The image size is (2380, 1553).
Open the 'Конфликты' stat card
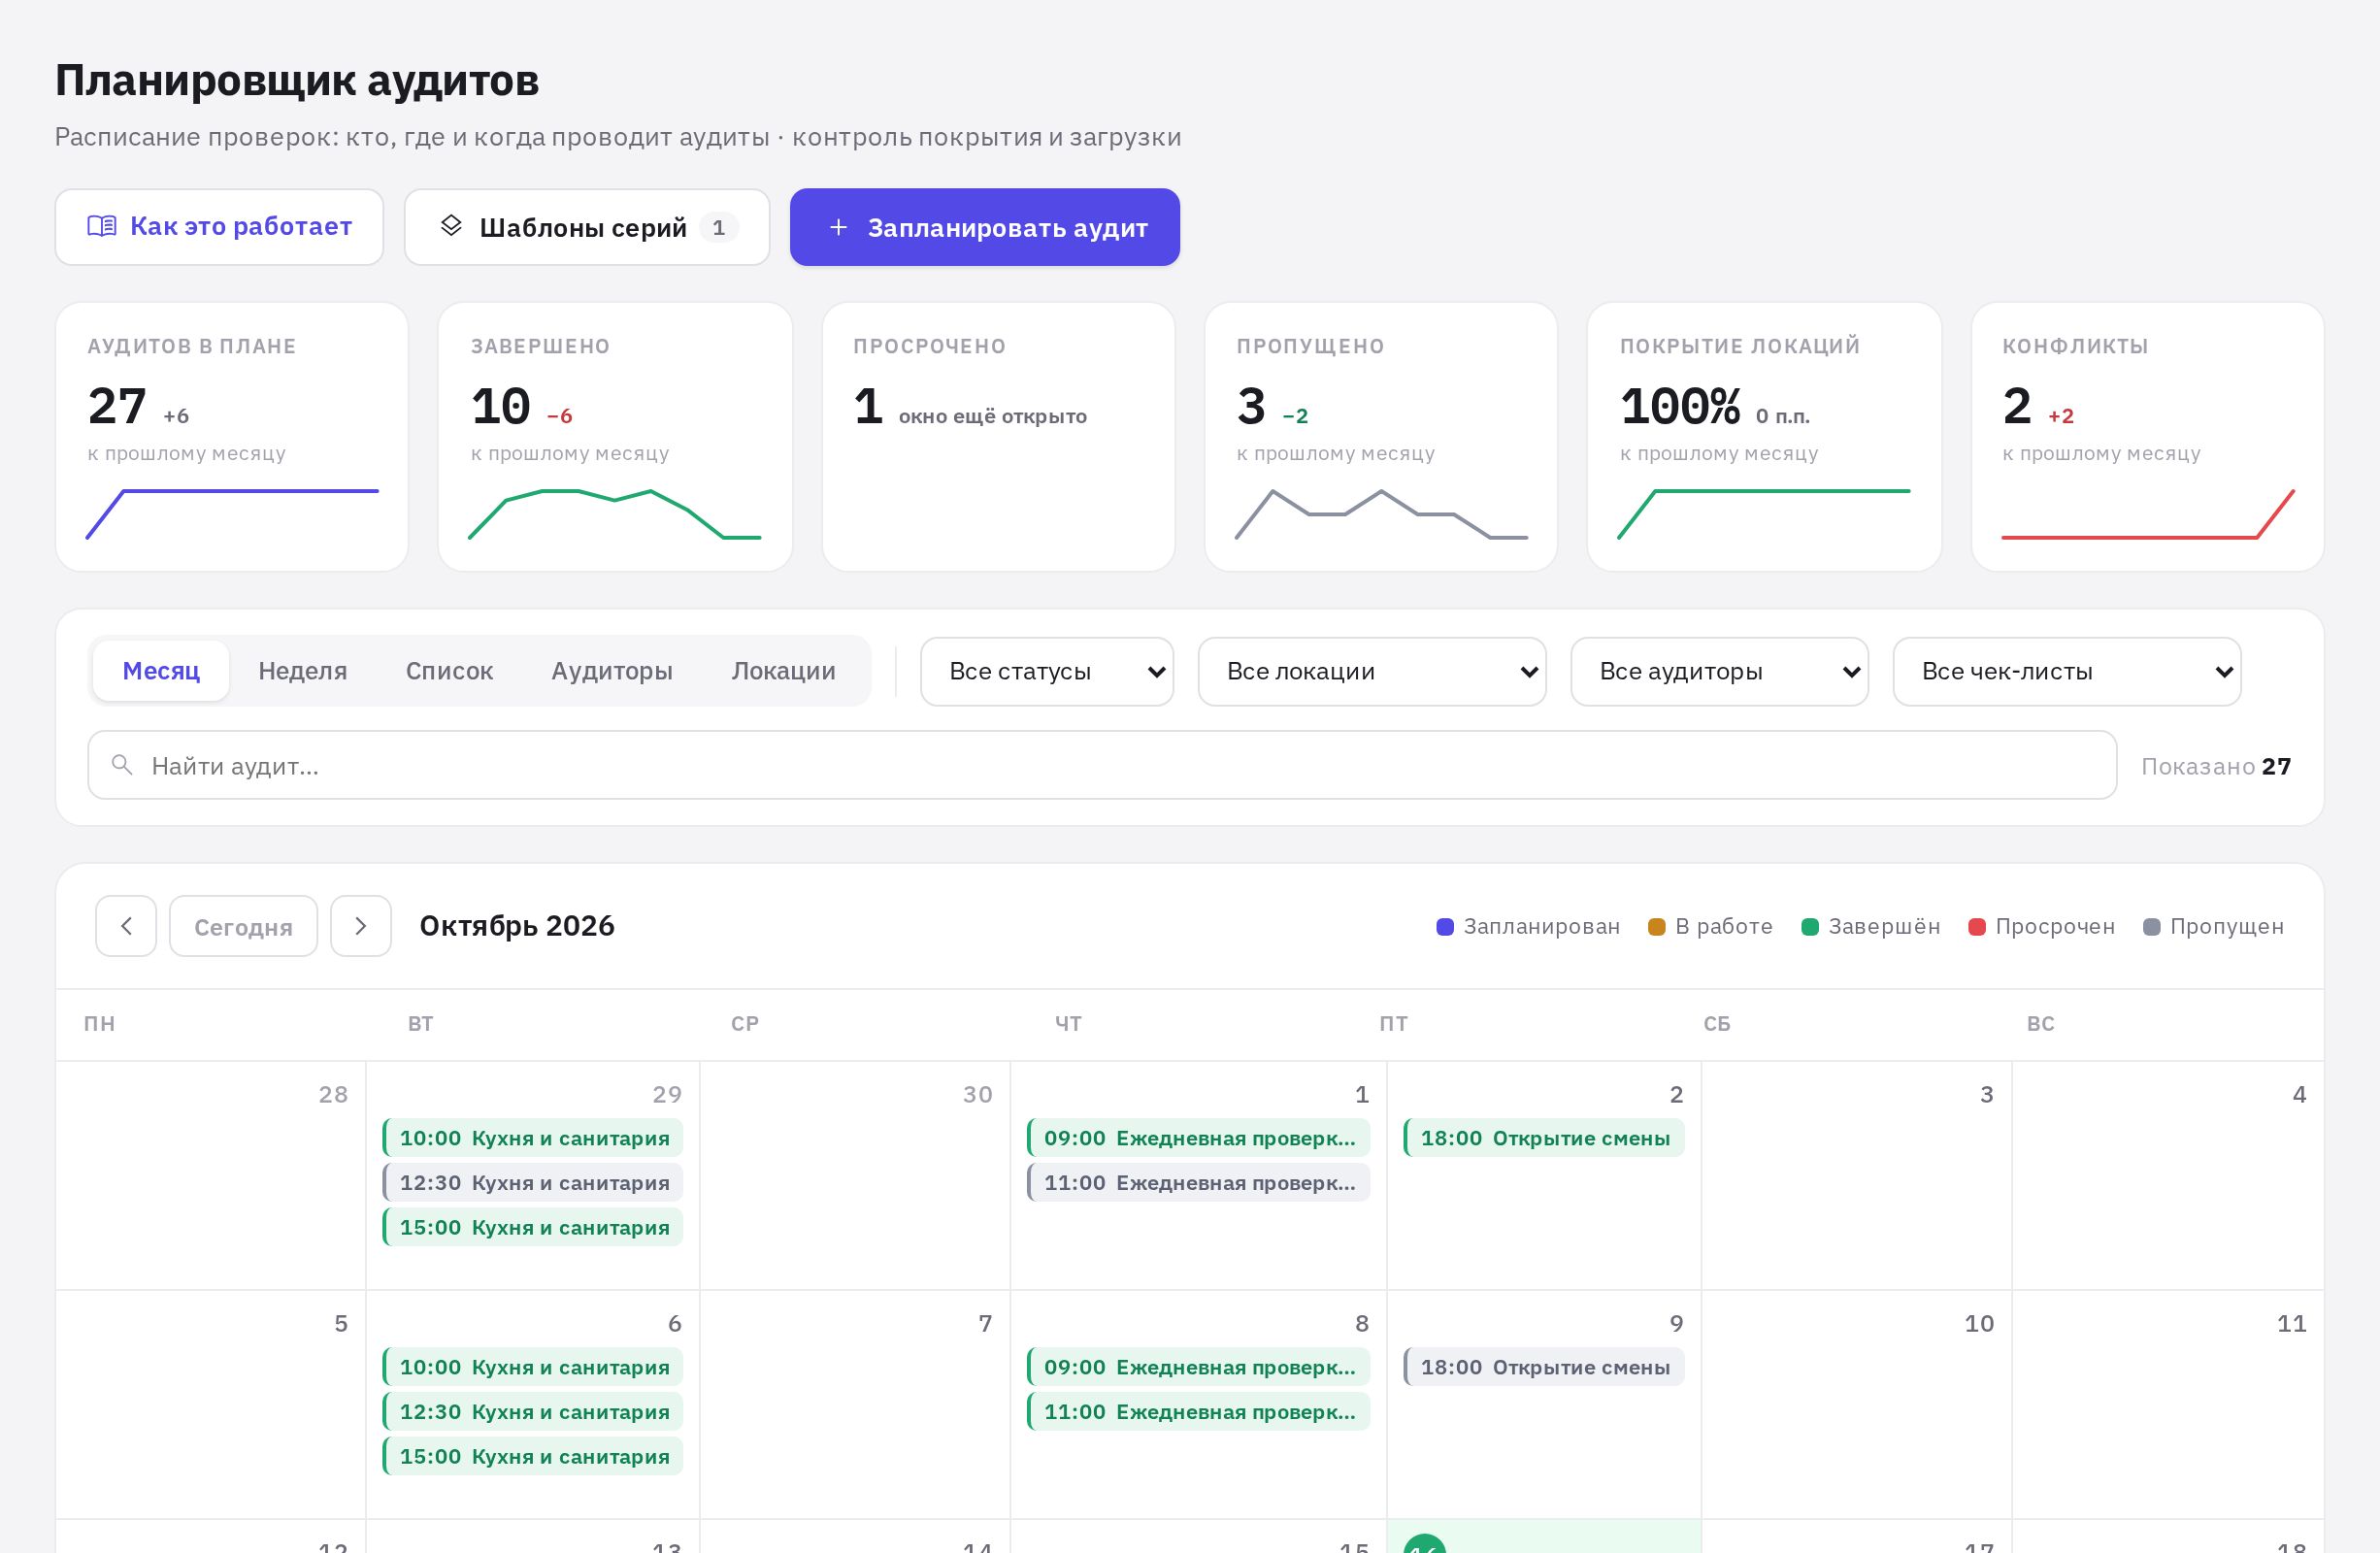point(2147,437)
